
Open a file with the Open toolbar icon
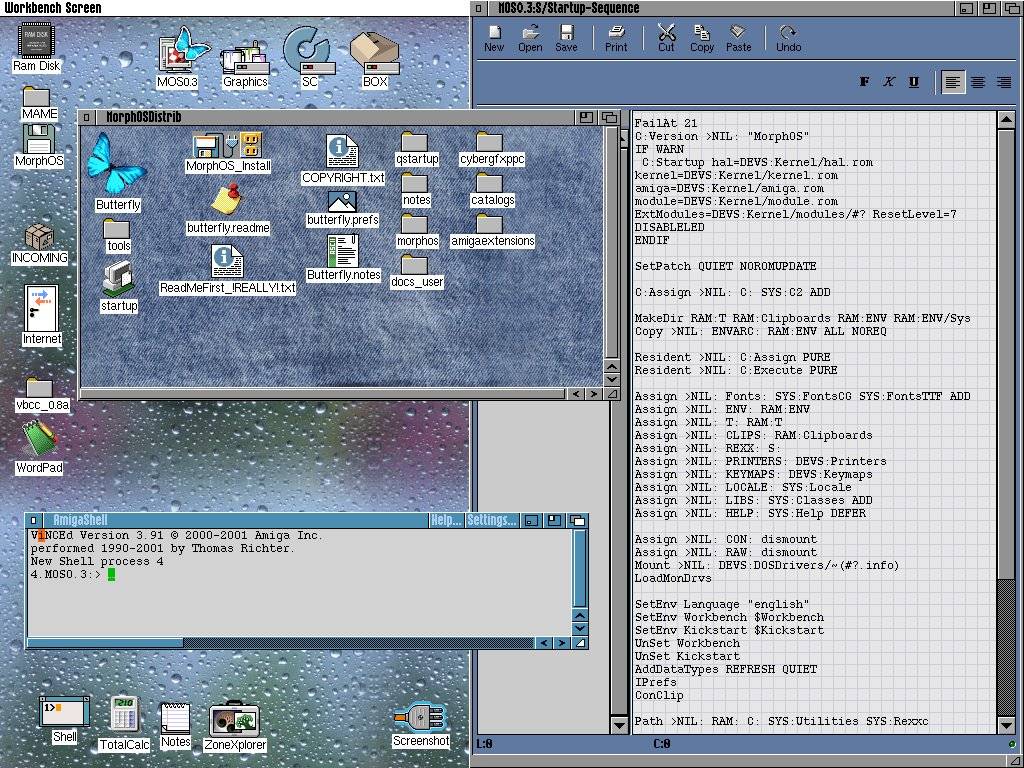point(530,38)
